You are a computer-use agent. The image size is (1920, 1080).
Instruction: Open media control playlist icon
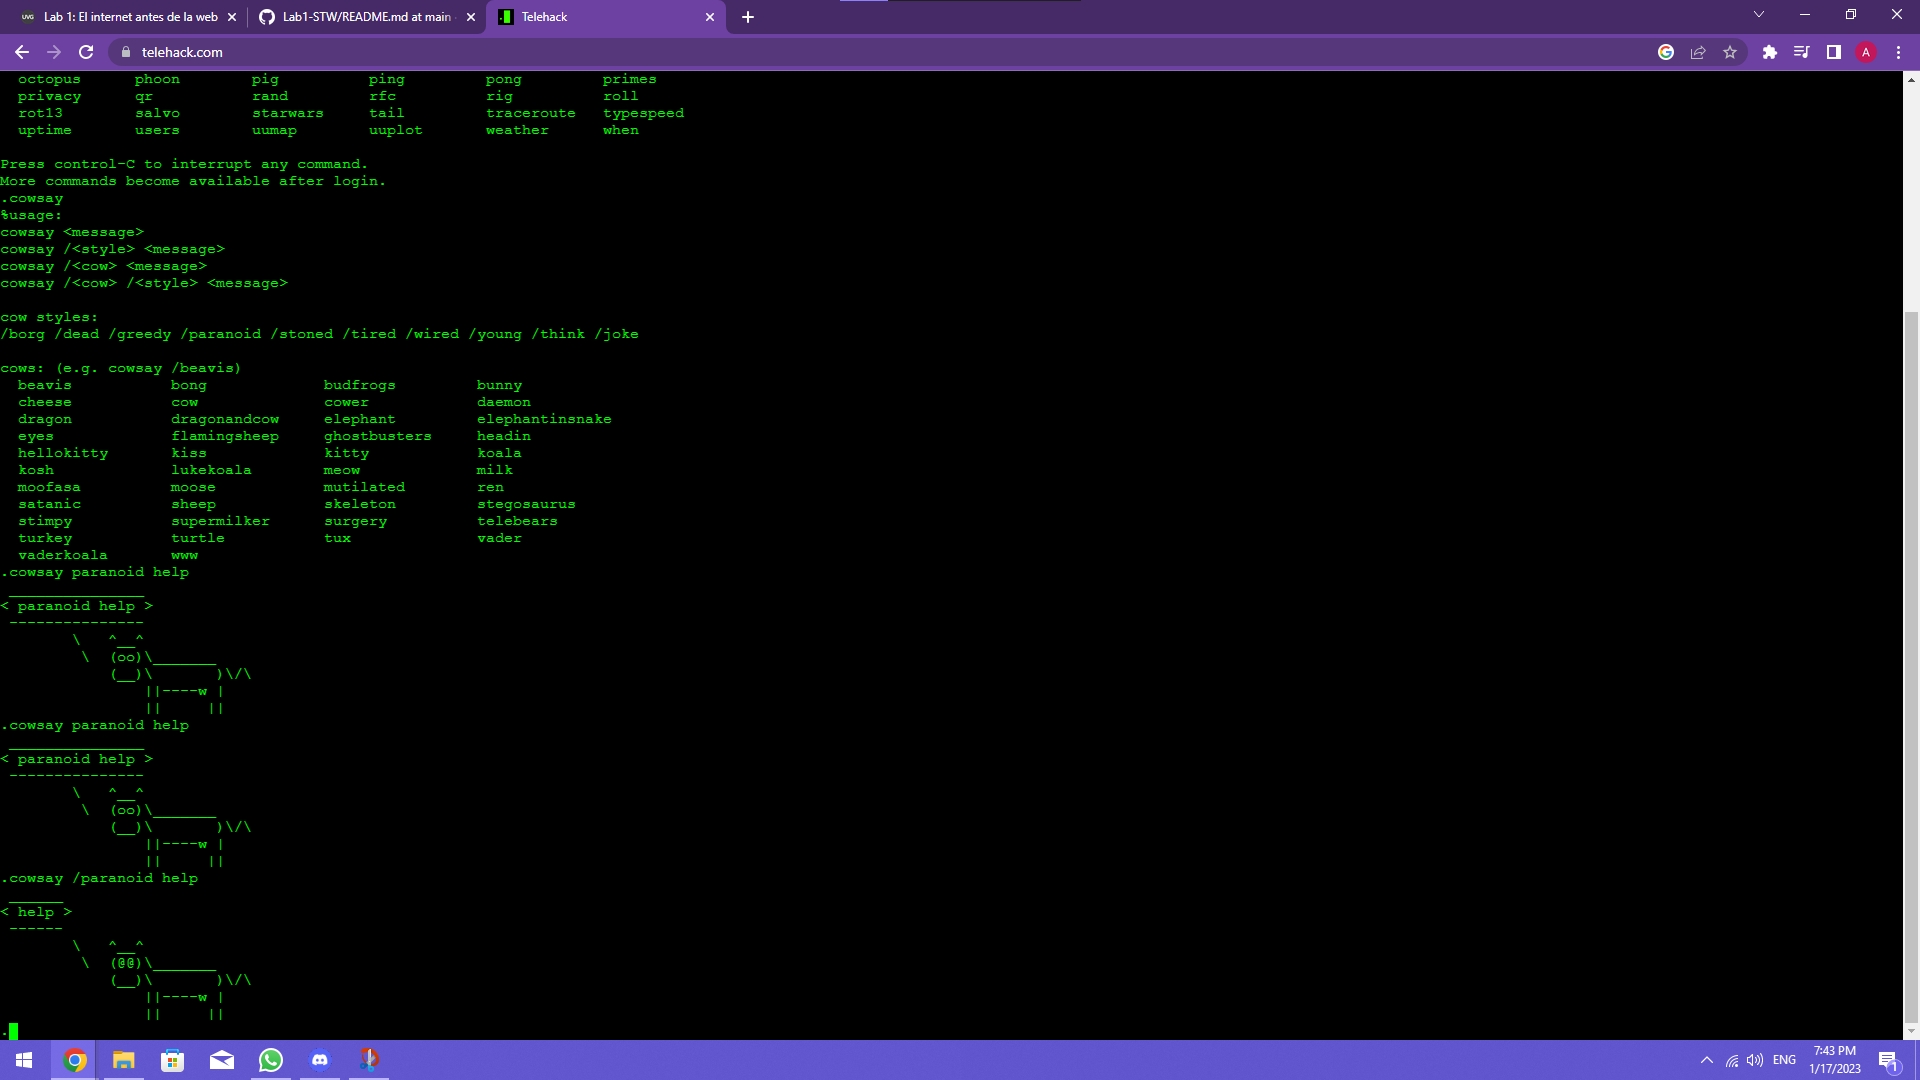pos(1802,52)
